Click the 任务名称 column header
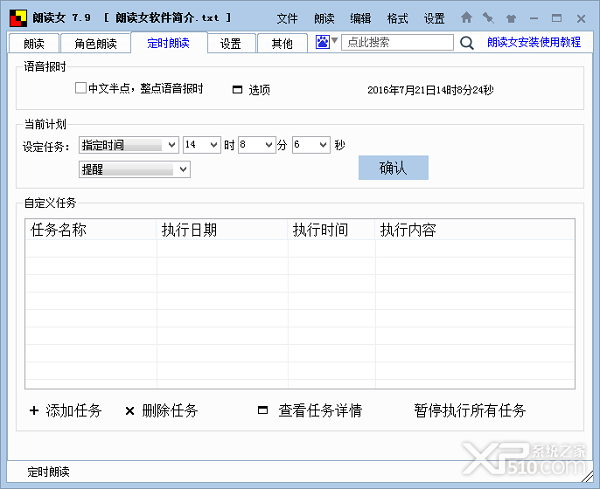The image size is (600, 489). (91, 230)
